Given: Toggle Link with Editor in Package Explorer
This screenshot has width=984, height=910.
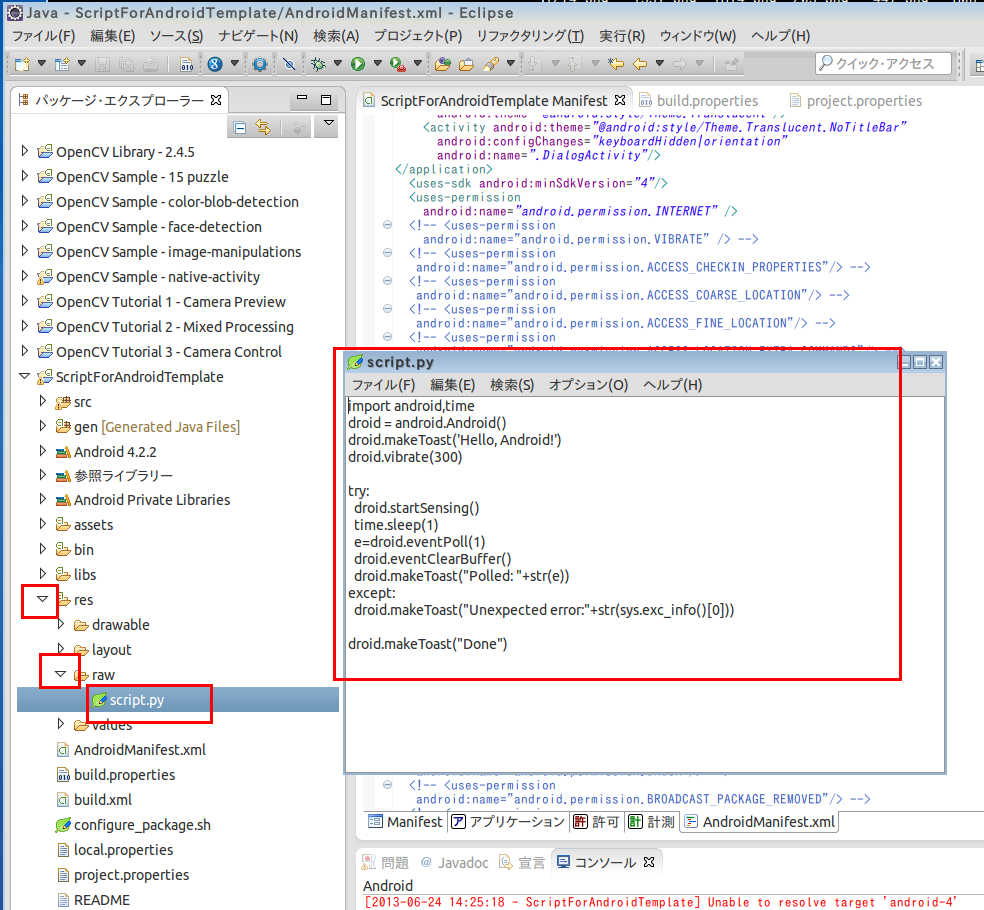Looking at the screenshot, I should click(x=263, y=128).
